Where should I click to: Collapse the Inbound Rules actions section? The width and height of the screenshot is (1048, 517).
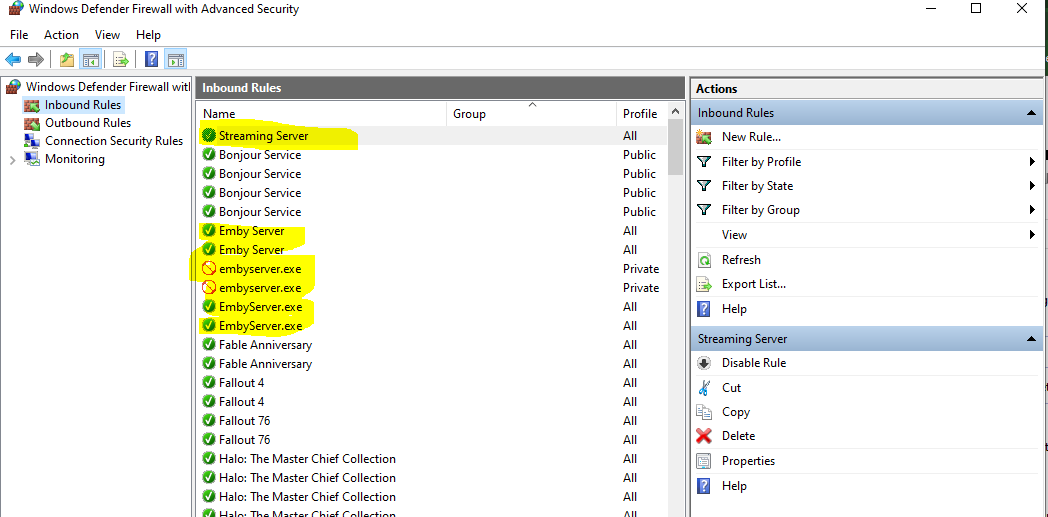coord(1031,113)
